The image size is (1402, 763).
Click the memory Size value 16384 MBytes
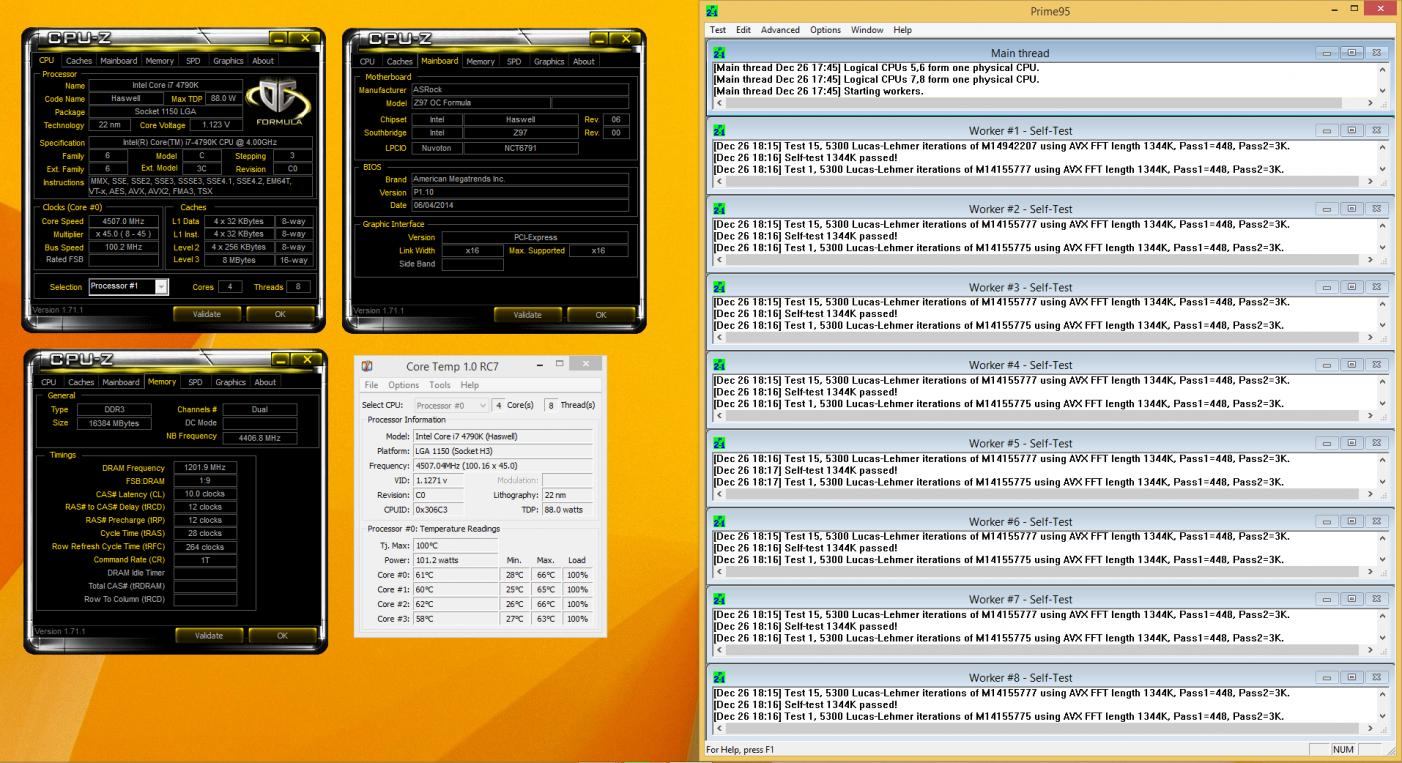tap(113, 423)
